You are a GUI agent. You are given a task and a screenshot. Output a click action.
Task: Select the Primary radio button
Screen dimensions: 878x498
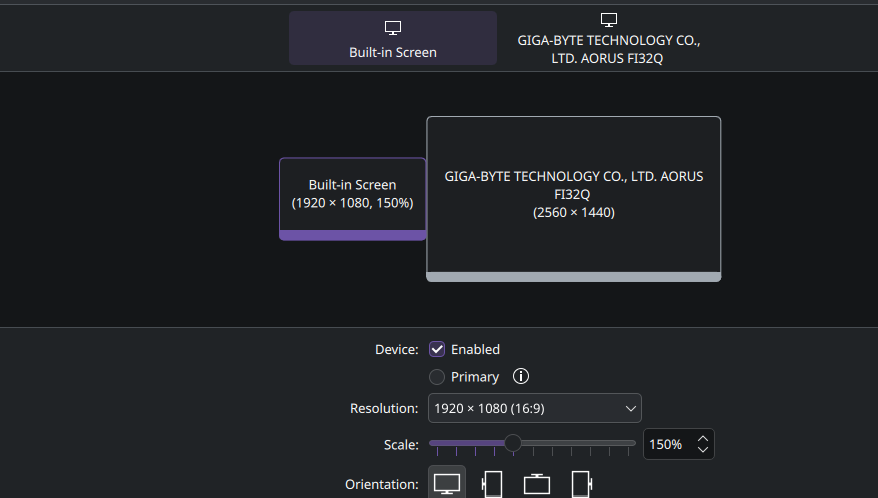[x=437, y=377]
